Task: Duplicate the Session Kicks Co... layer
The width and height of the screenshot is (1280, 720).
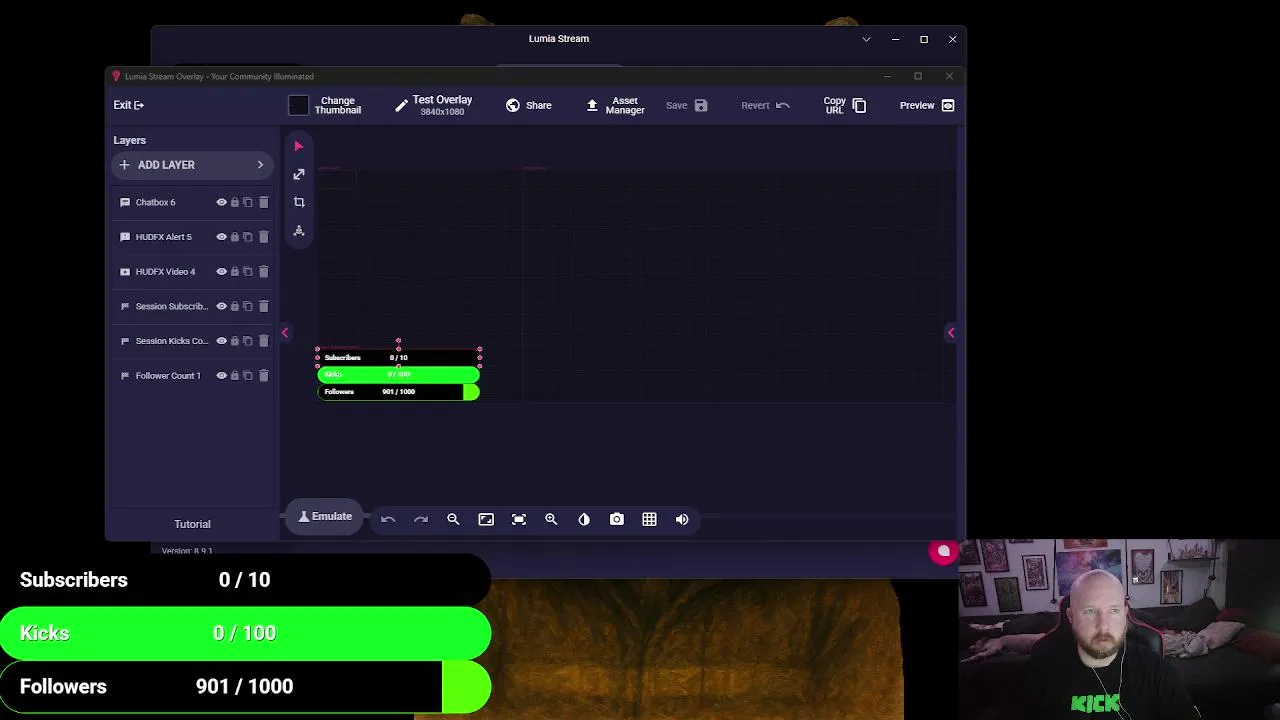Action: click(248, 341)
